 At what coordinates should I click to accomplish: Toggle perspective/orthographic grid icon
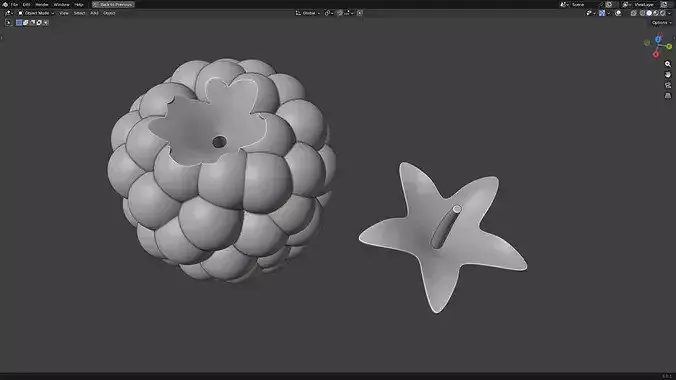point(668,95)
